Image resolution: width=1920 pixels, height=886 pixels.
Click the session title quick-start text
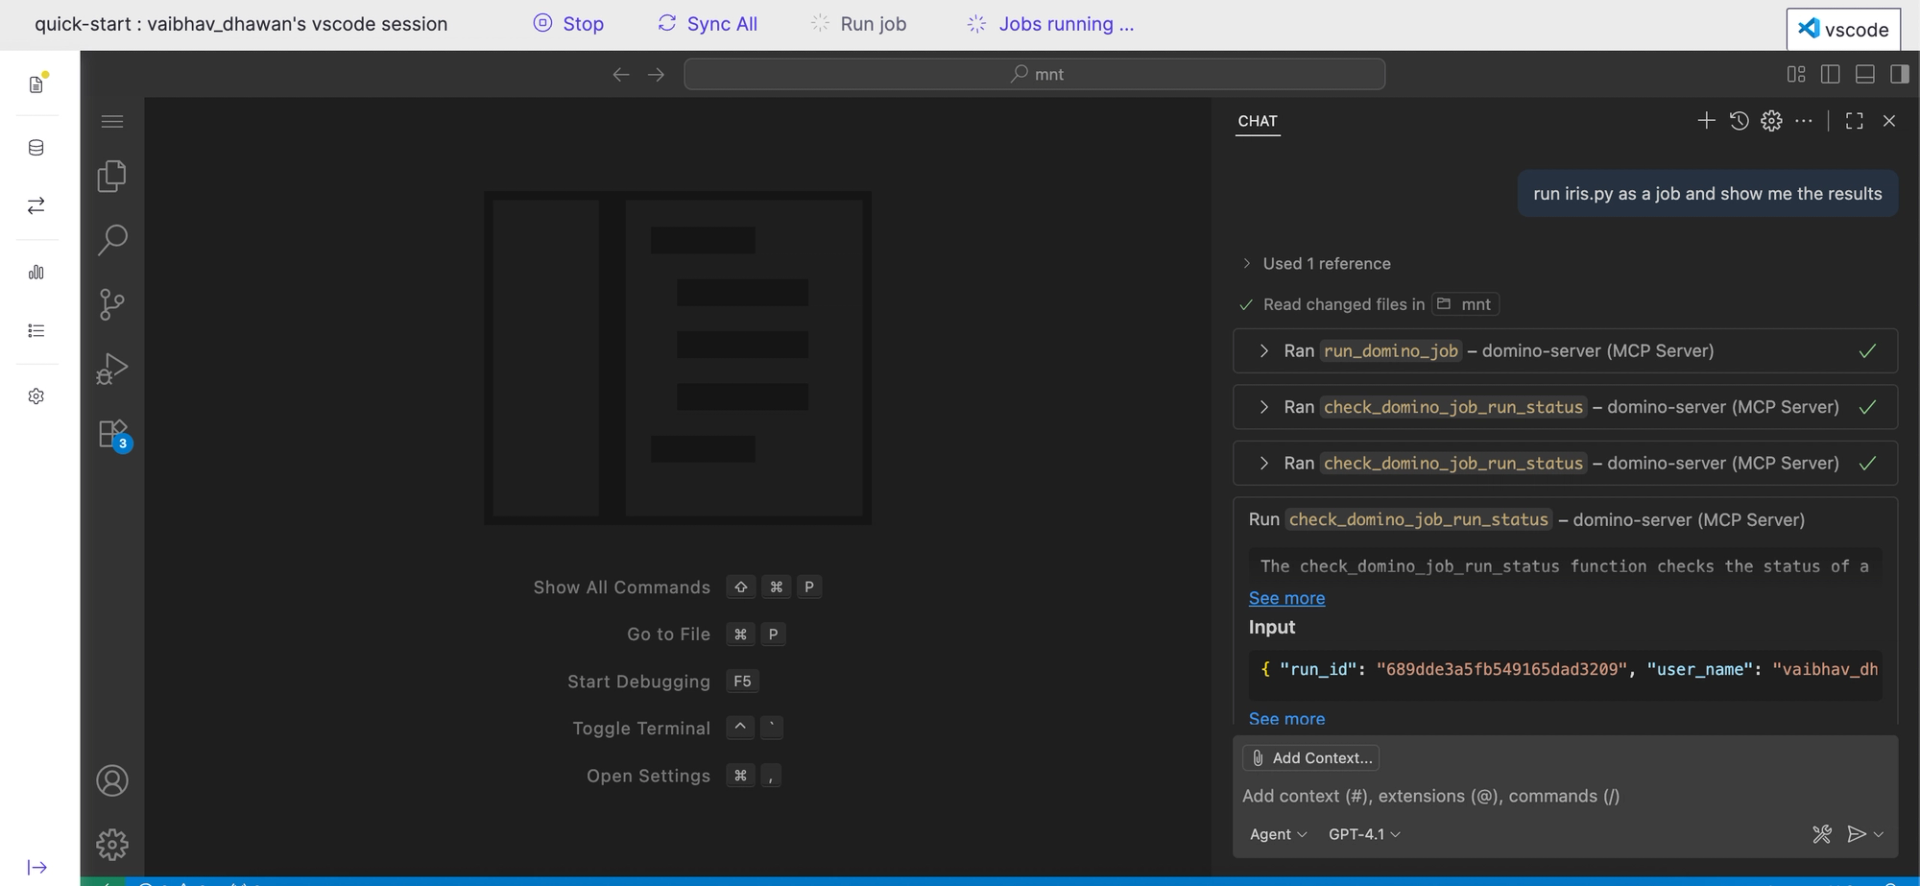click(x=241, y=24)
